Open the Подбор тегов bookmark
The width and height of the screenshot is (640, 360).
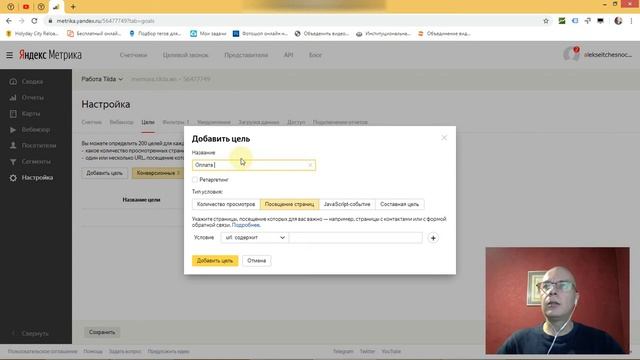tap(155, 33)
